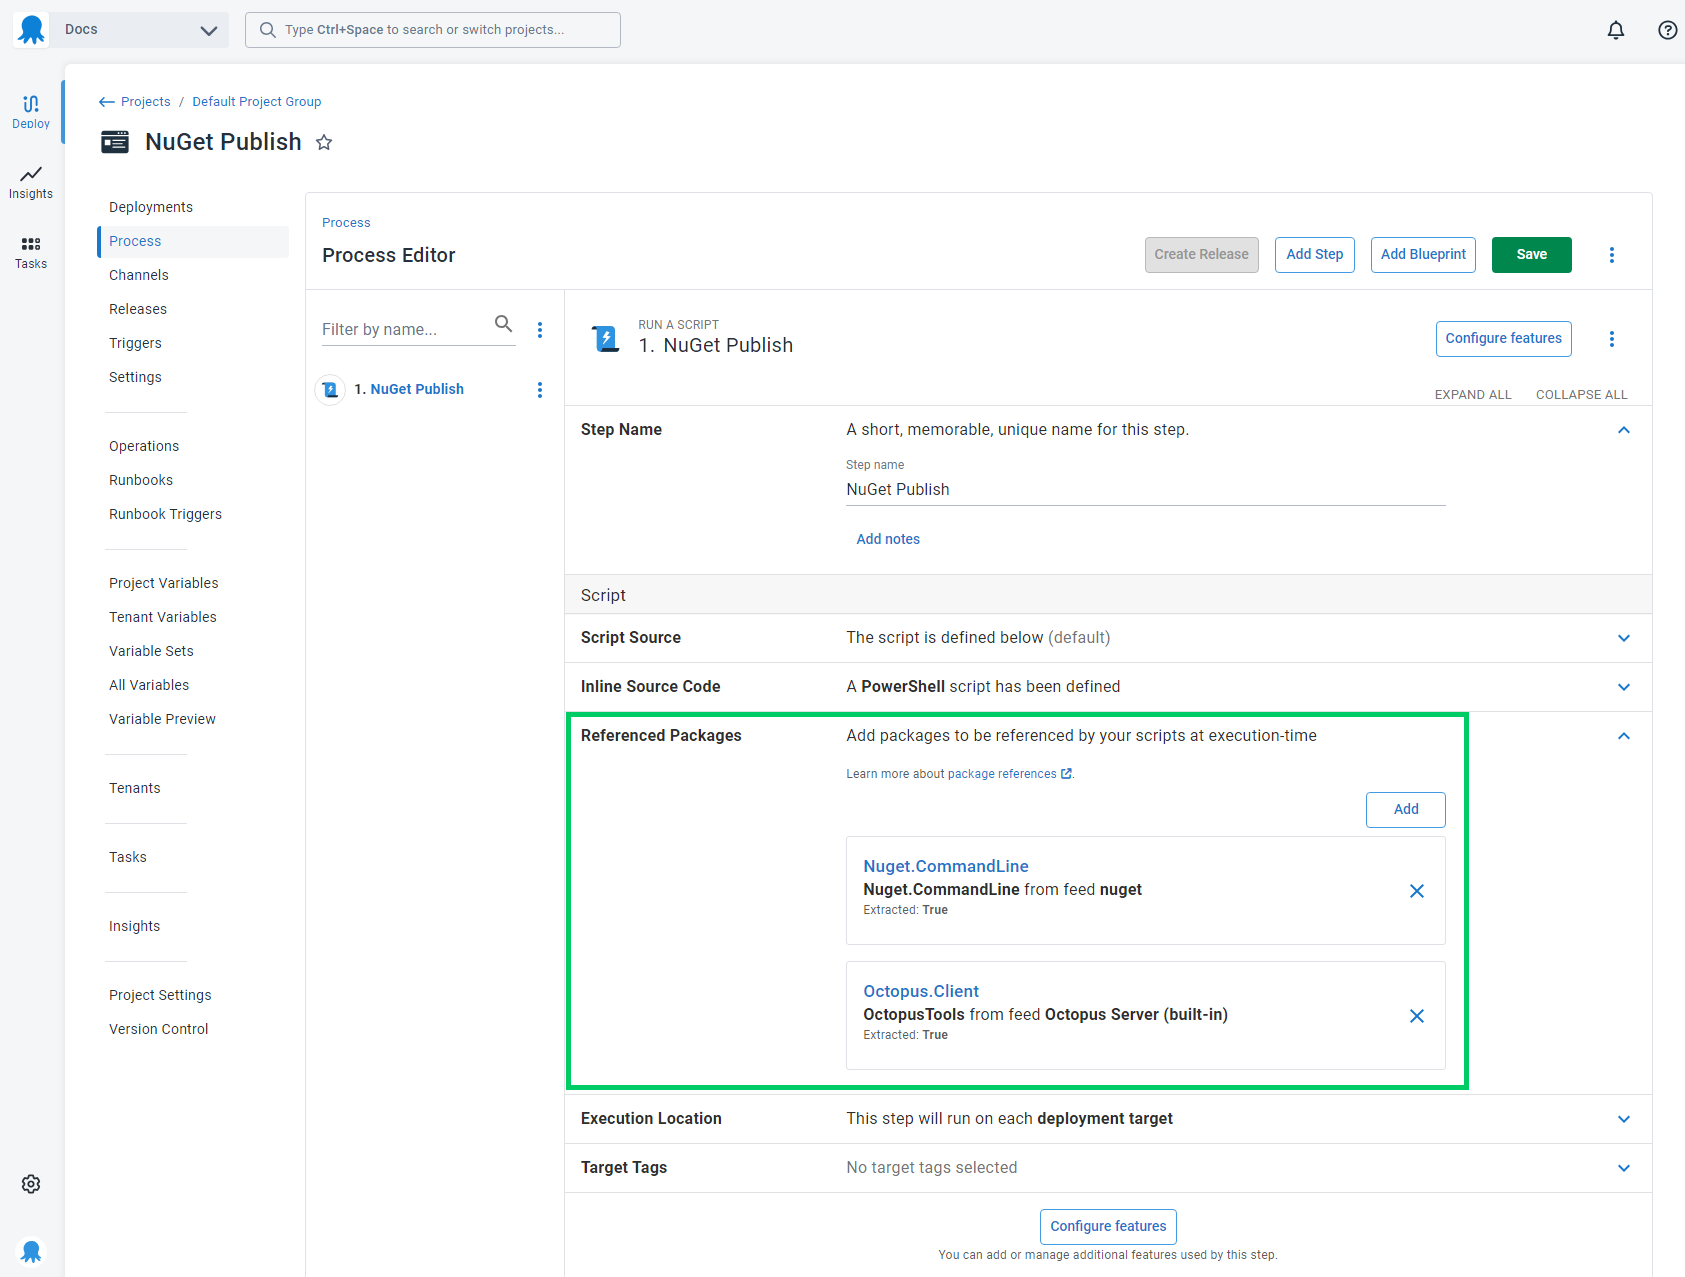Click the Add Blueprint button
Screen dimensions: 1685x1277
point(1423,255)
